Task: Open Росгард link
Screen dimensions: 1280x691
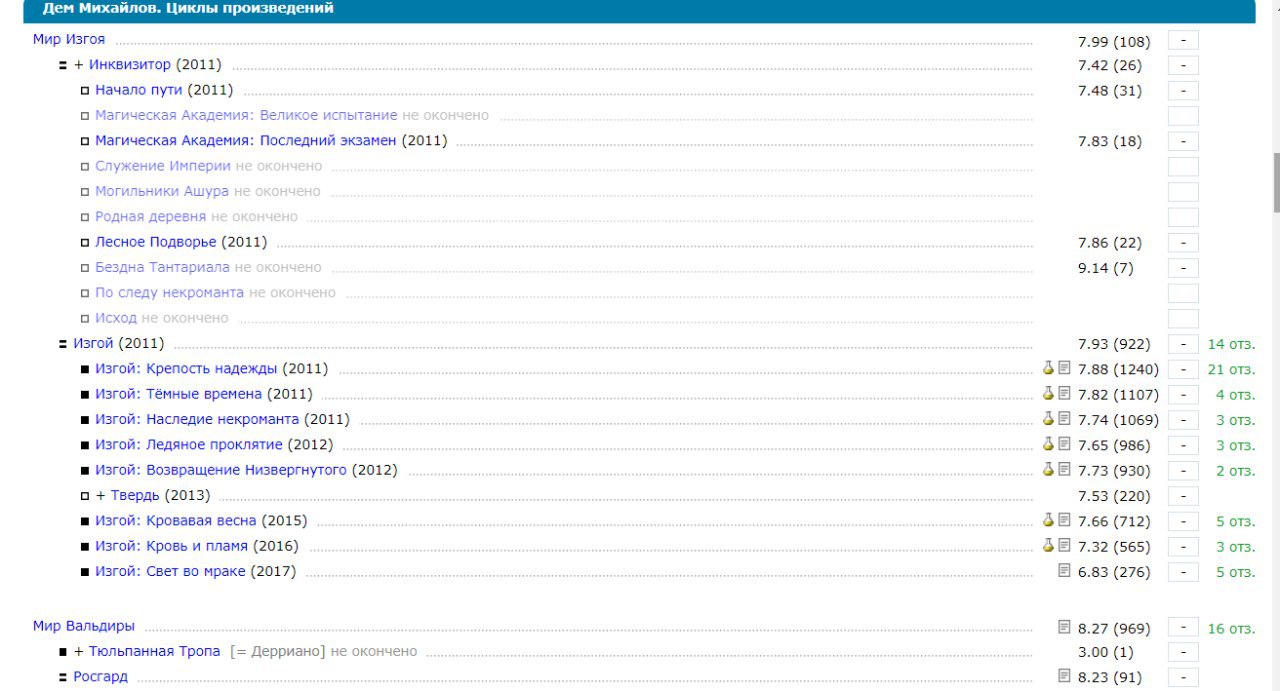Action: [x=100, y=677]
